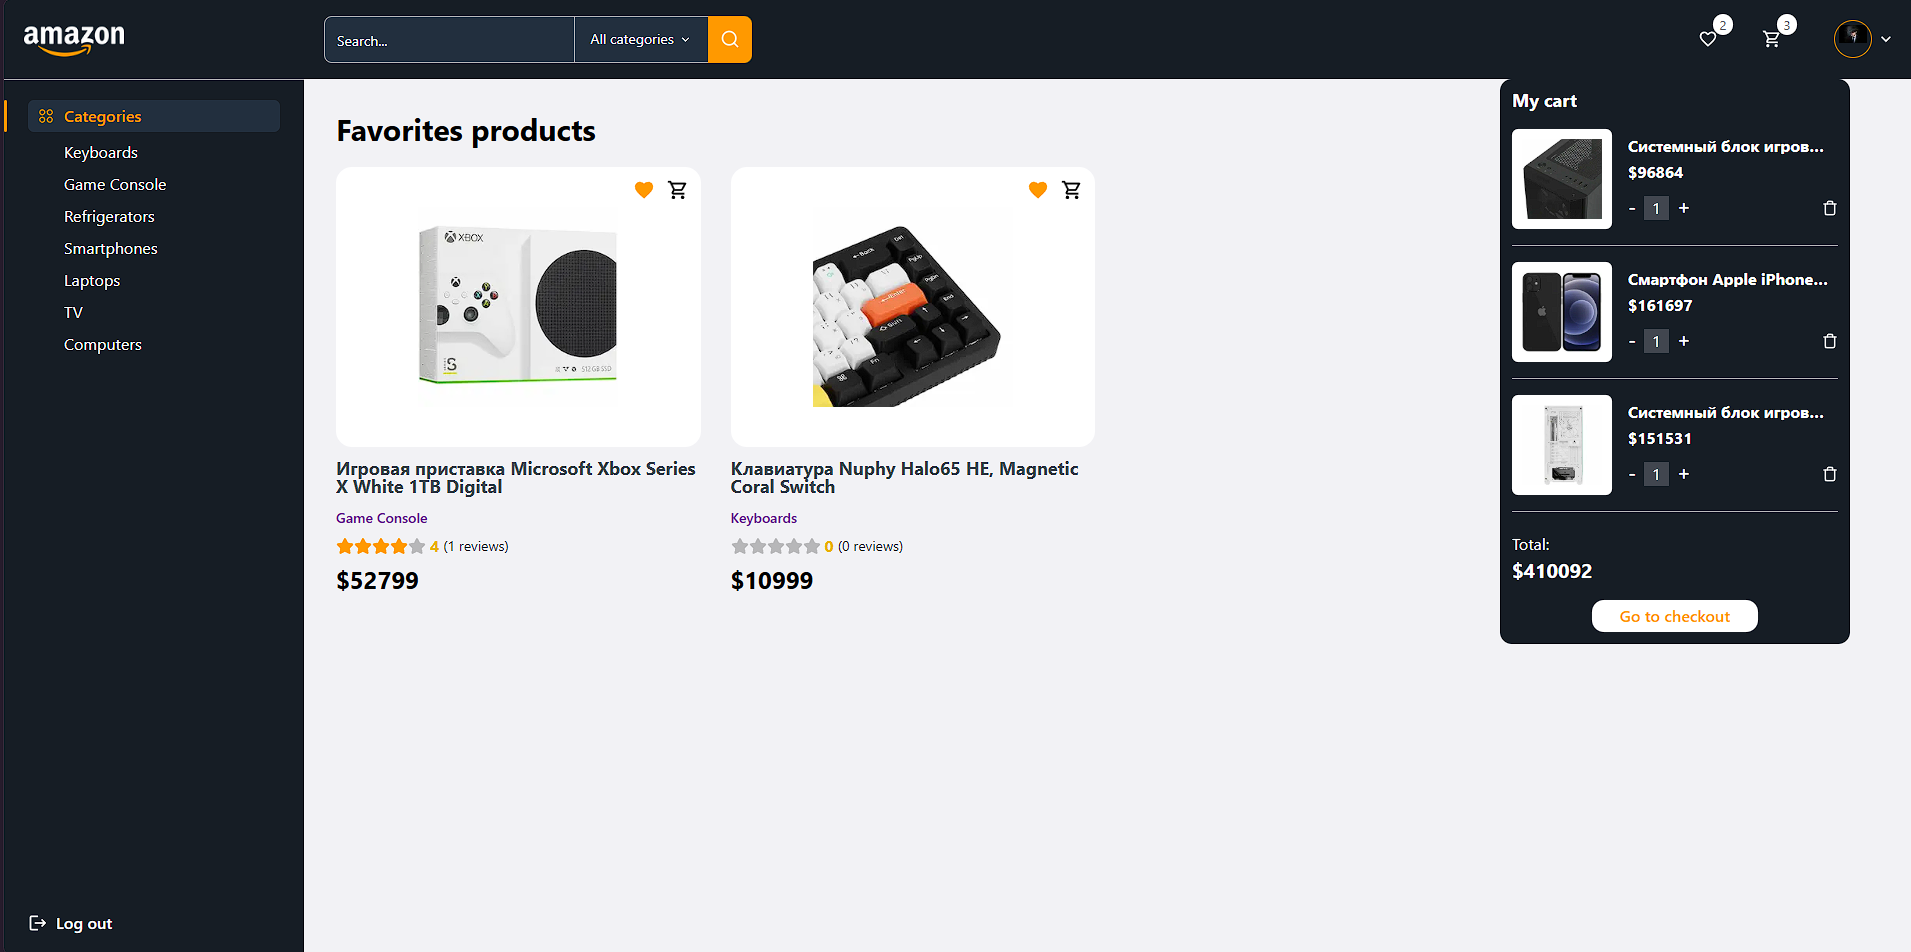
Task: Unfavorite the Xbox Series X product
Action: 644,190
